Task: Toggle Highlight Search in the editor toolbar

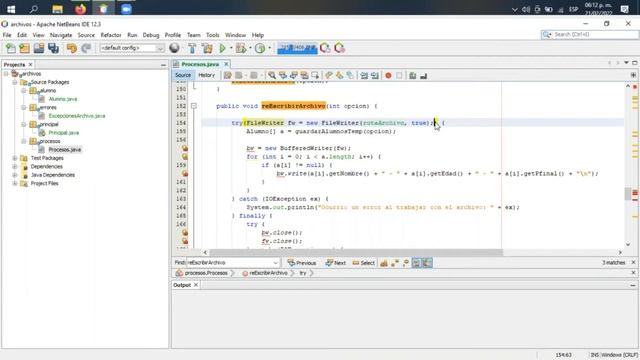Action: tap(304, 76)
